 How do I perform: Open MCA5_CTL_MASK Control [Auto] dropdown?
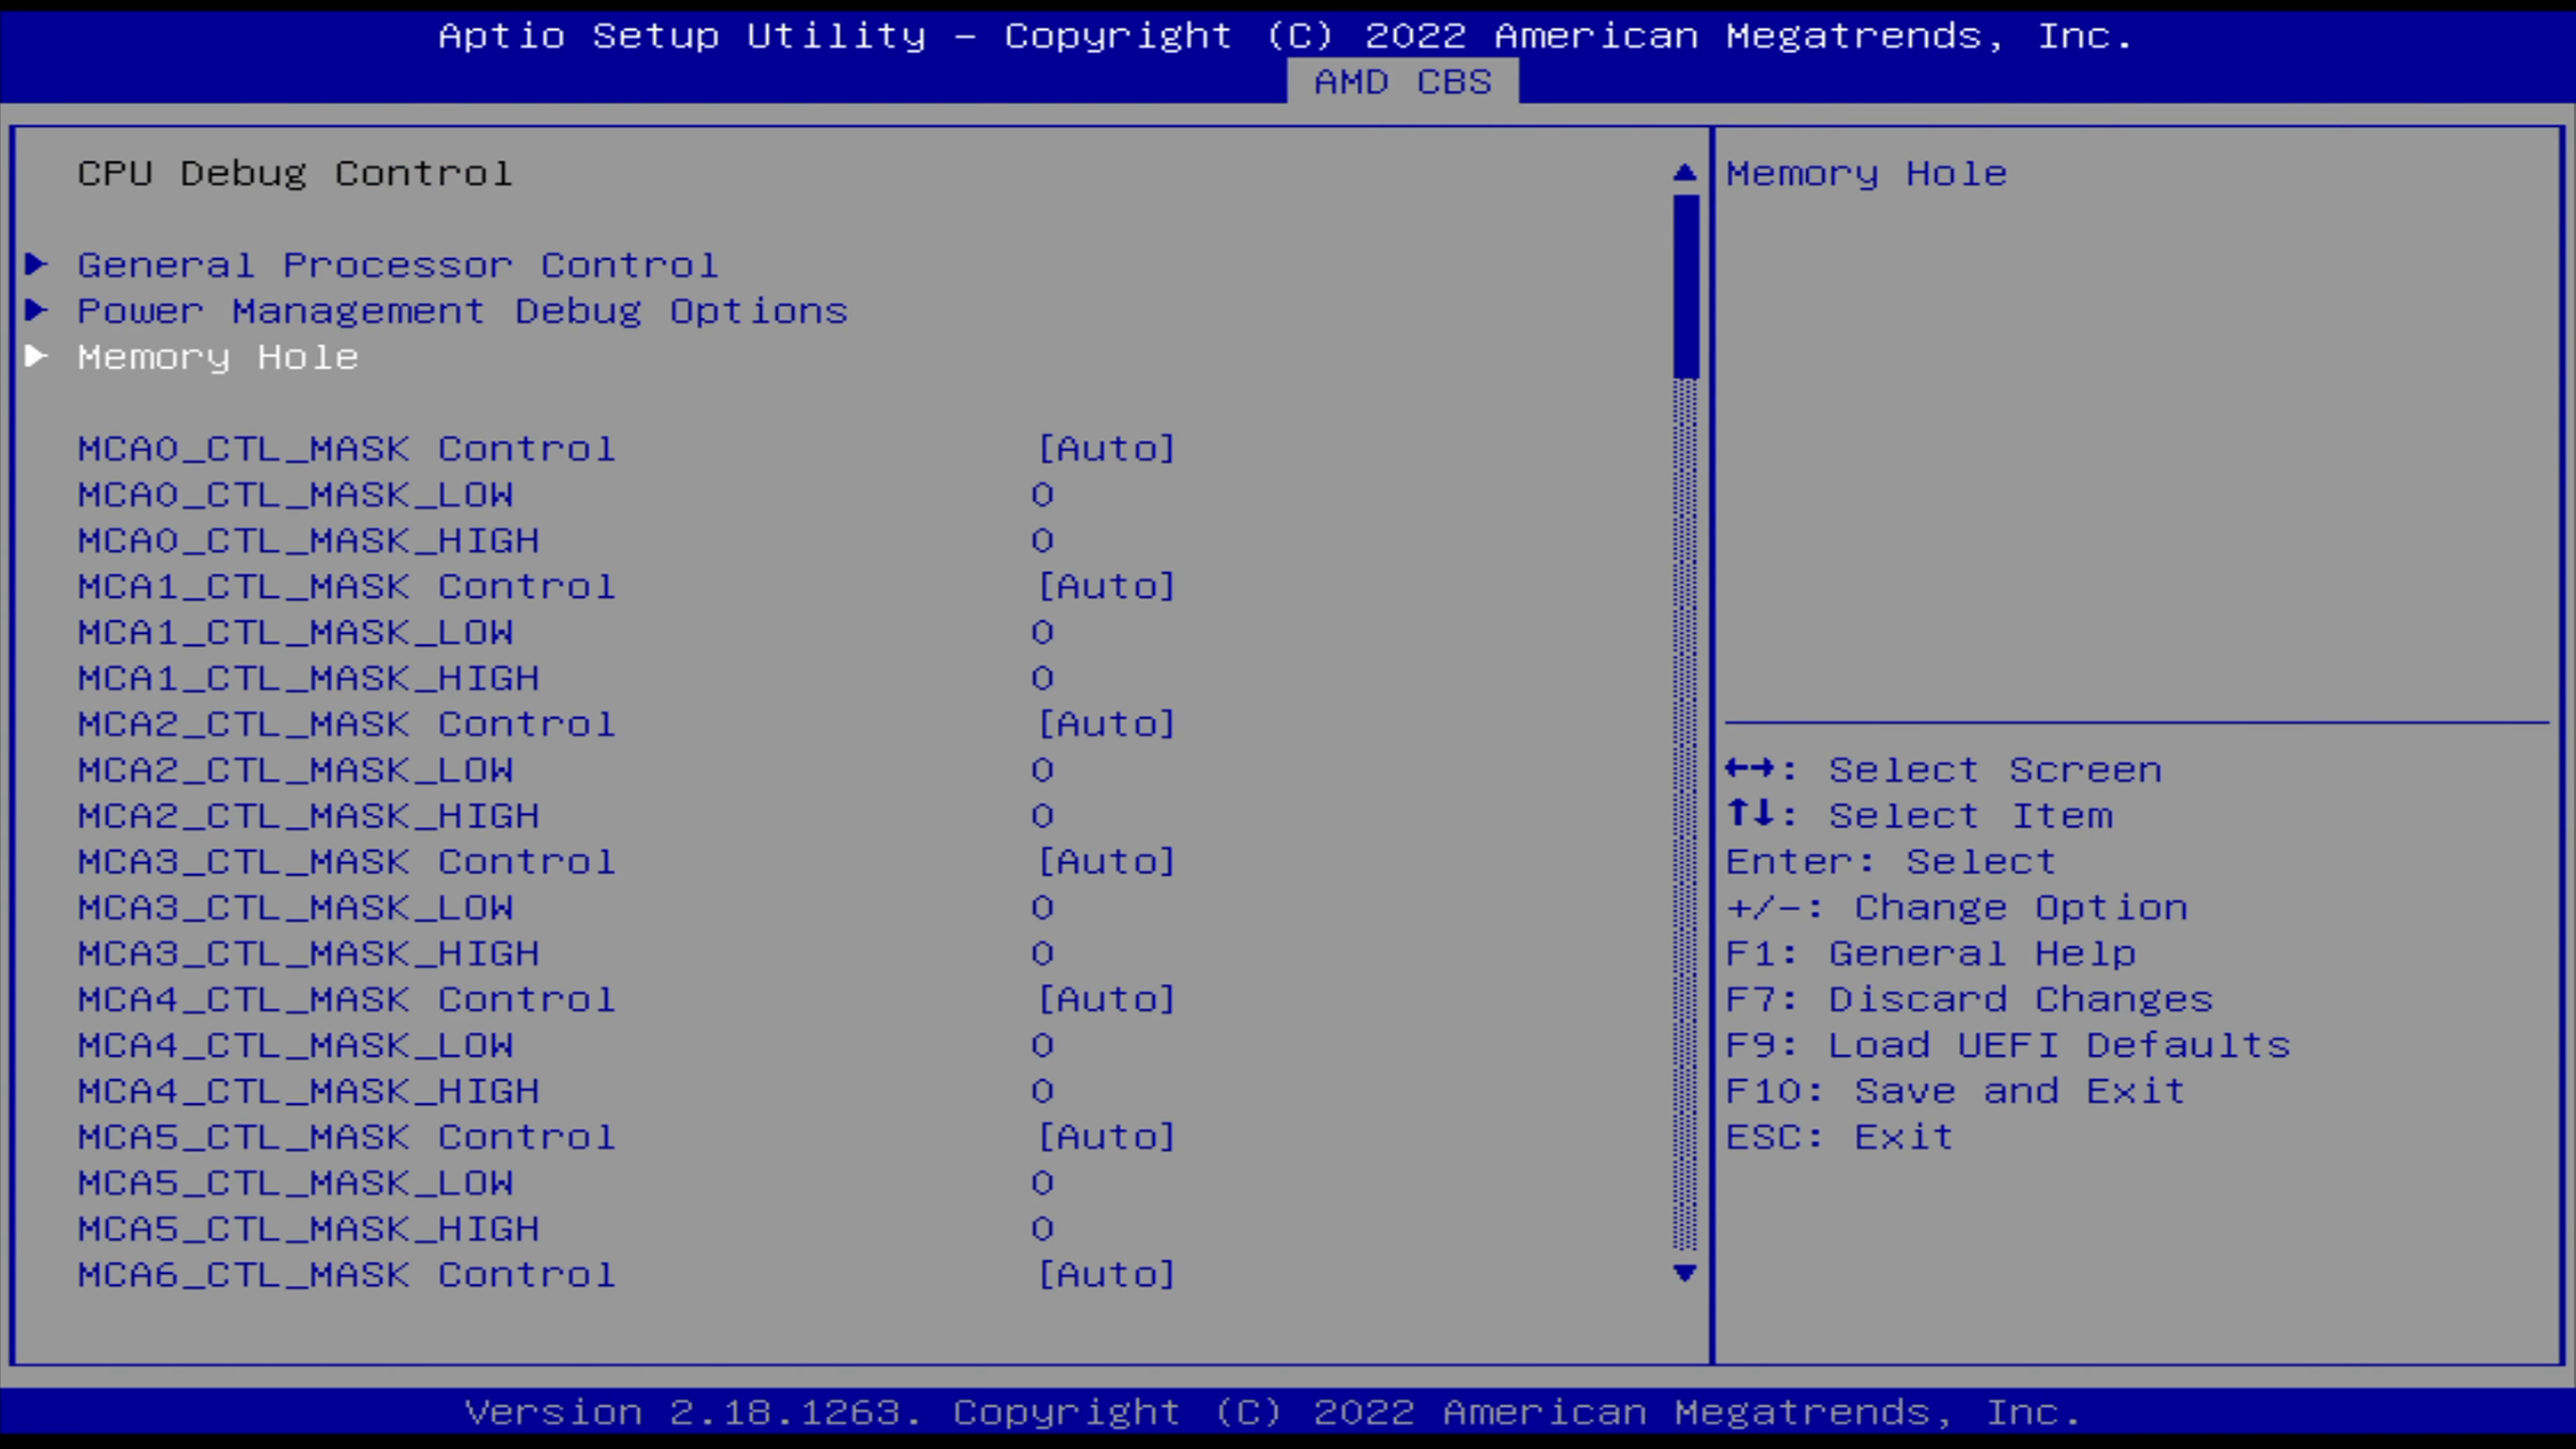click(x=1106, y=1137)
